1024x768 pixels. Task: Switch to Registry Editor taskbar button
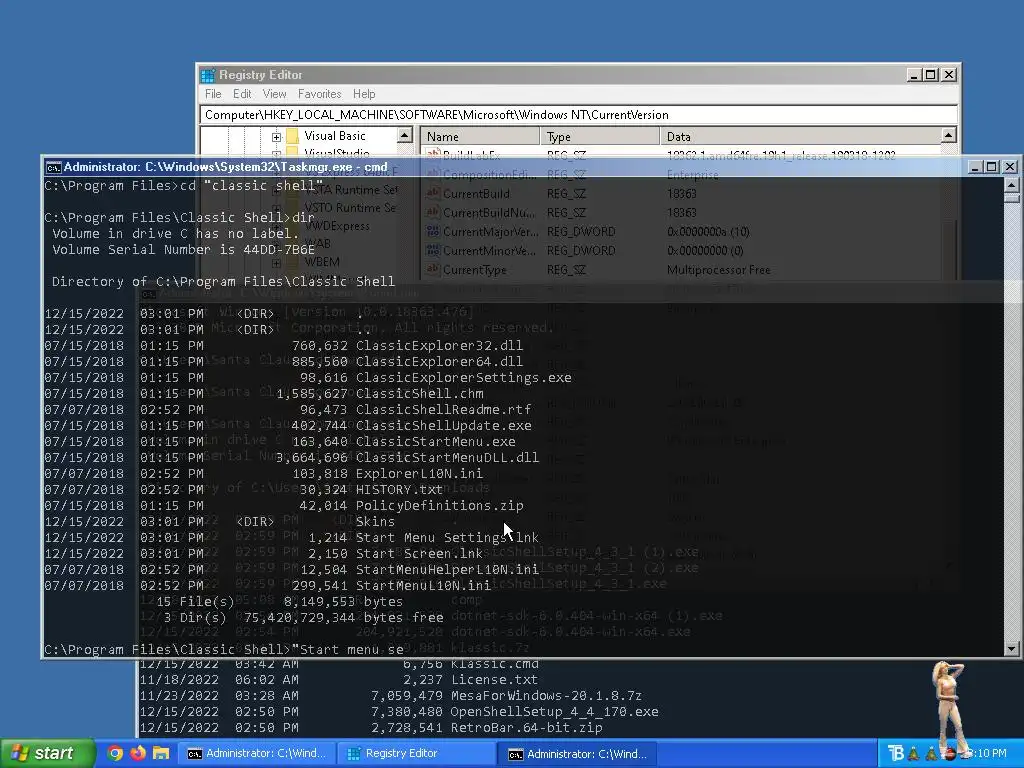[x=416, y=754]
